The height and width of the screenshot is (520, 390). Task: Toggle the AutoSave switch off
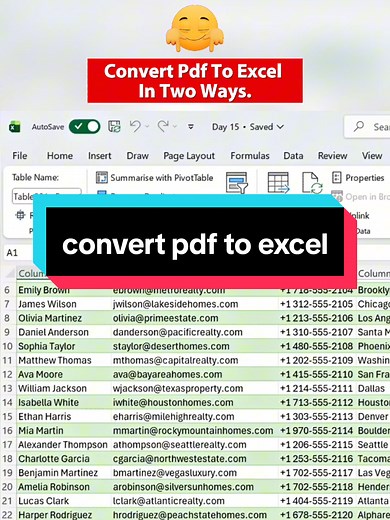click(x=84, y=127)
